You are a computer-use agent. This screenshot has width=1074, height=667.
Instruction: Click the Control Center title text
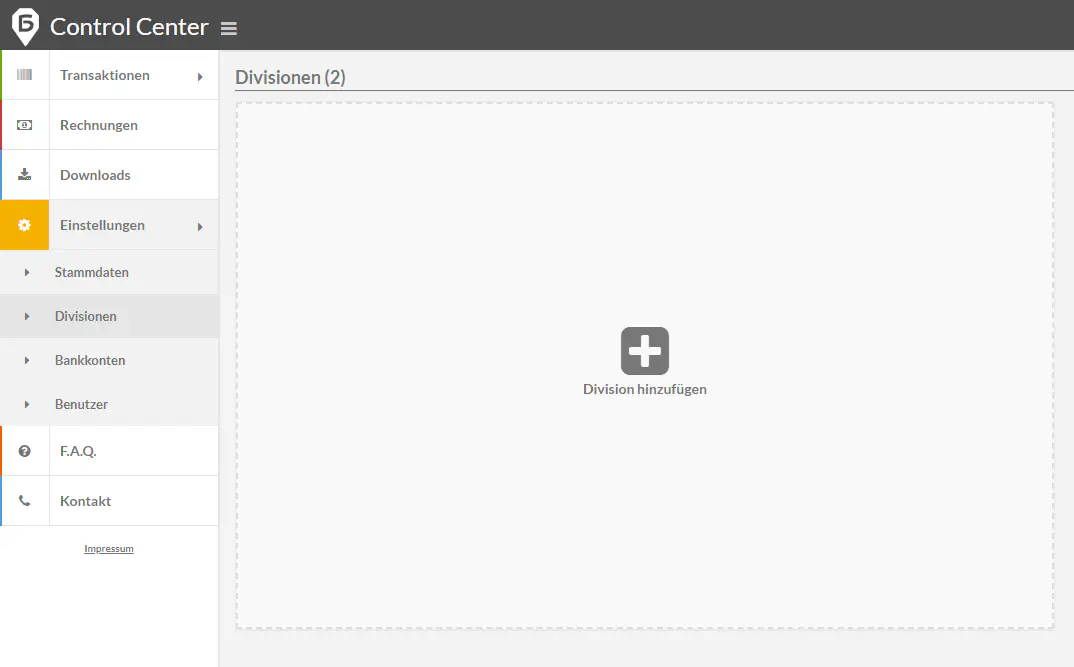point(129,27)
